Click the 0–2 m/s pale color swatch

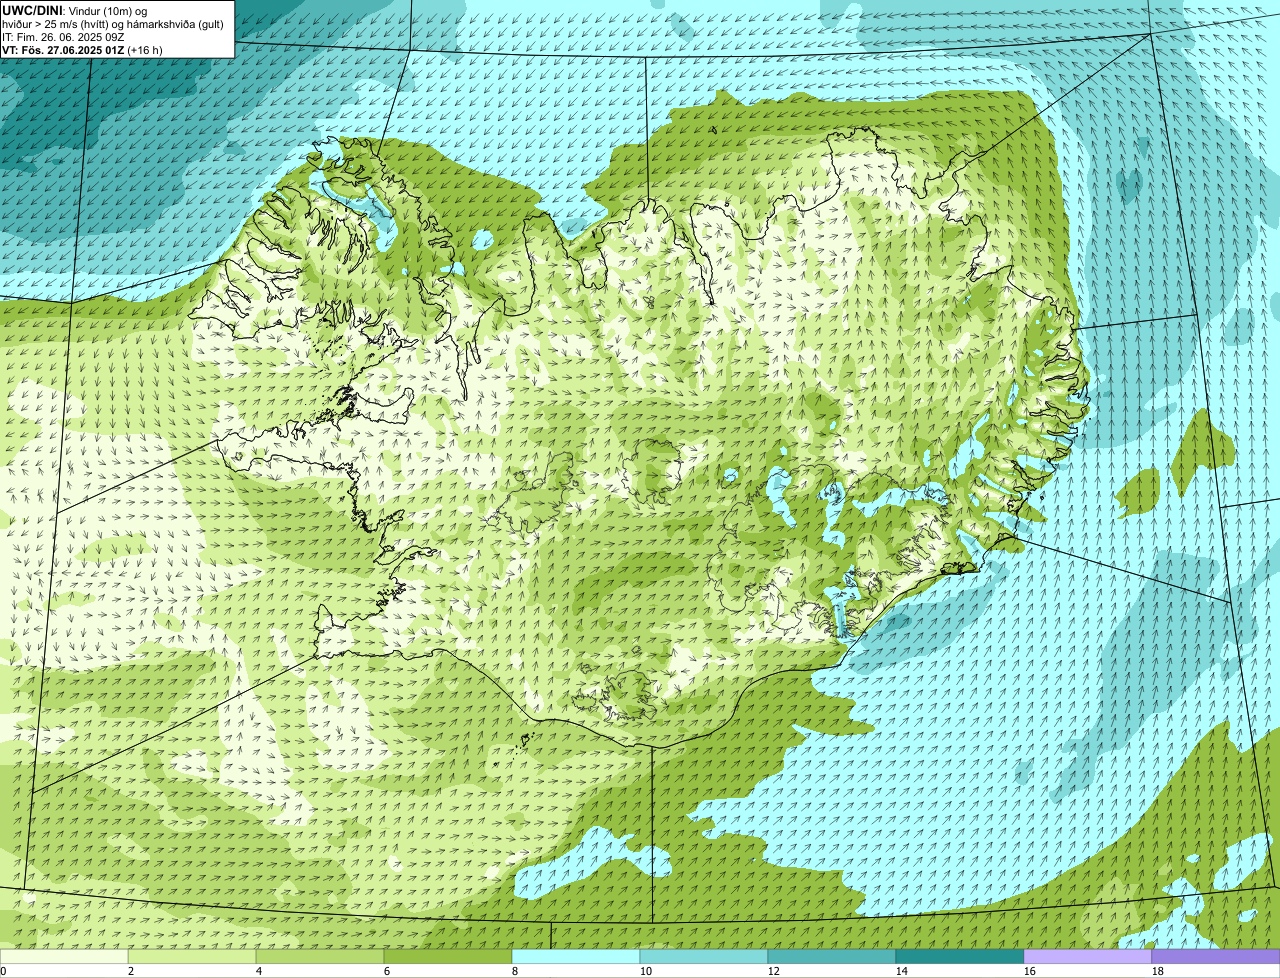click(x=64, y=956)
